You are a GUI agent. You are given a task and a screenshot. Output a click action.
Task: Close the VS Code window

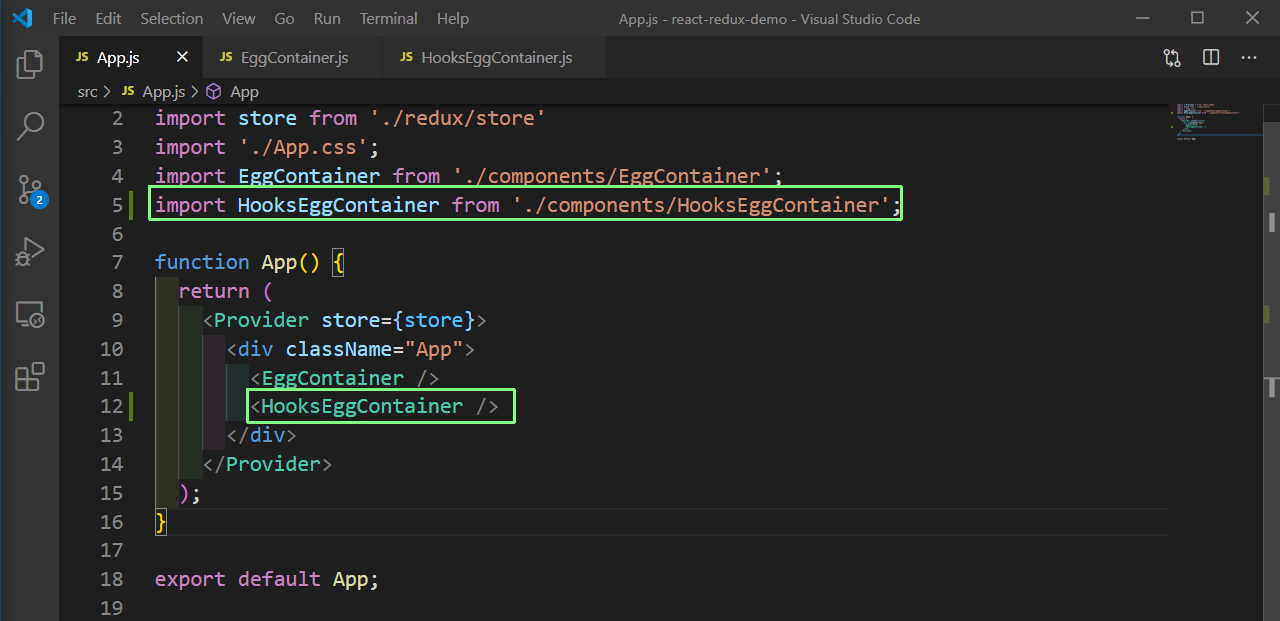[1252, 18]
